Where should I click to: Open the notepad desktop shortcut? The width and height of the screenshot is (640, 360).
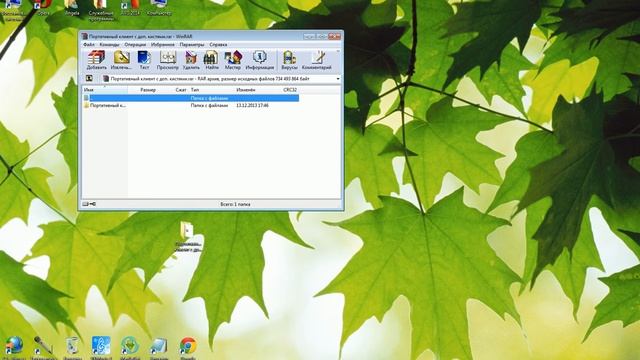[159, 347]
